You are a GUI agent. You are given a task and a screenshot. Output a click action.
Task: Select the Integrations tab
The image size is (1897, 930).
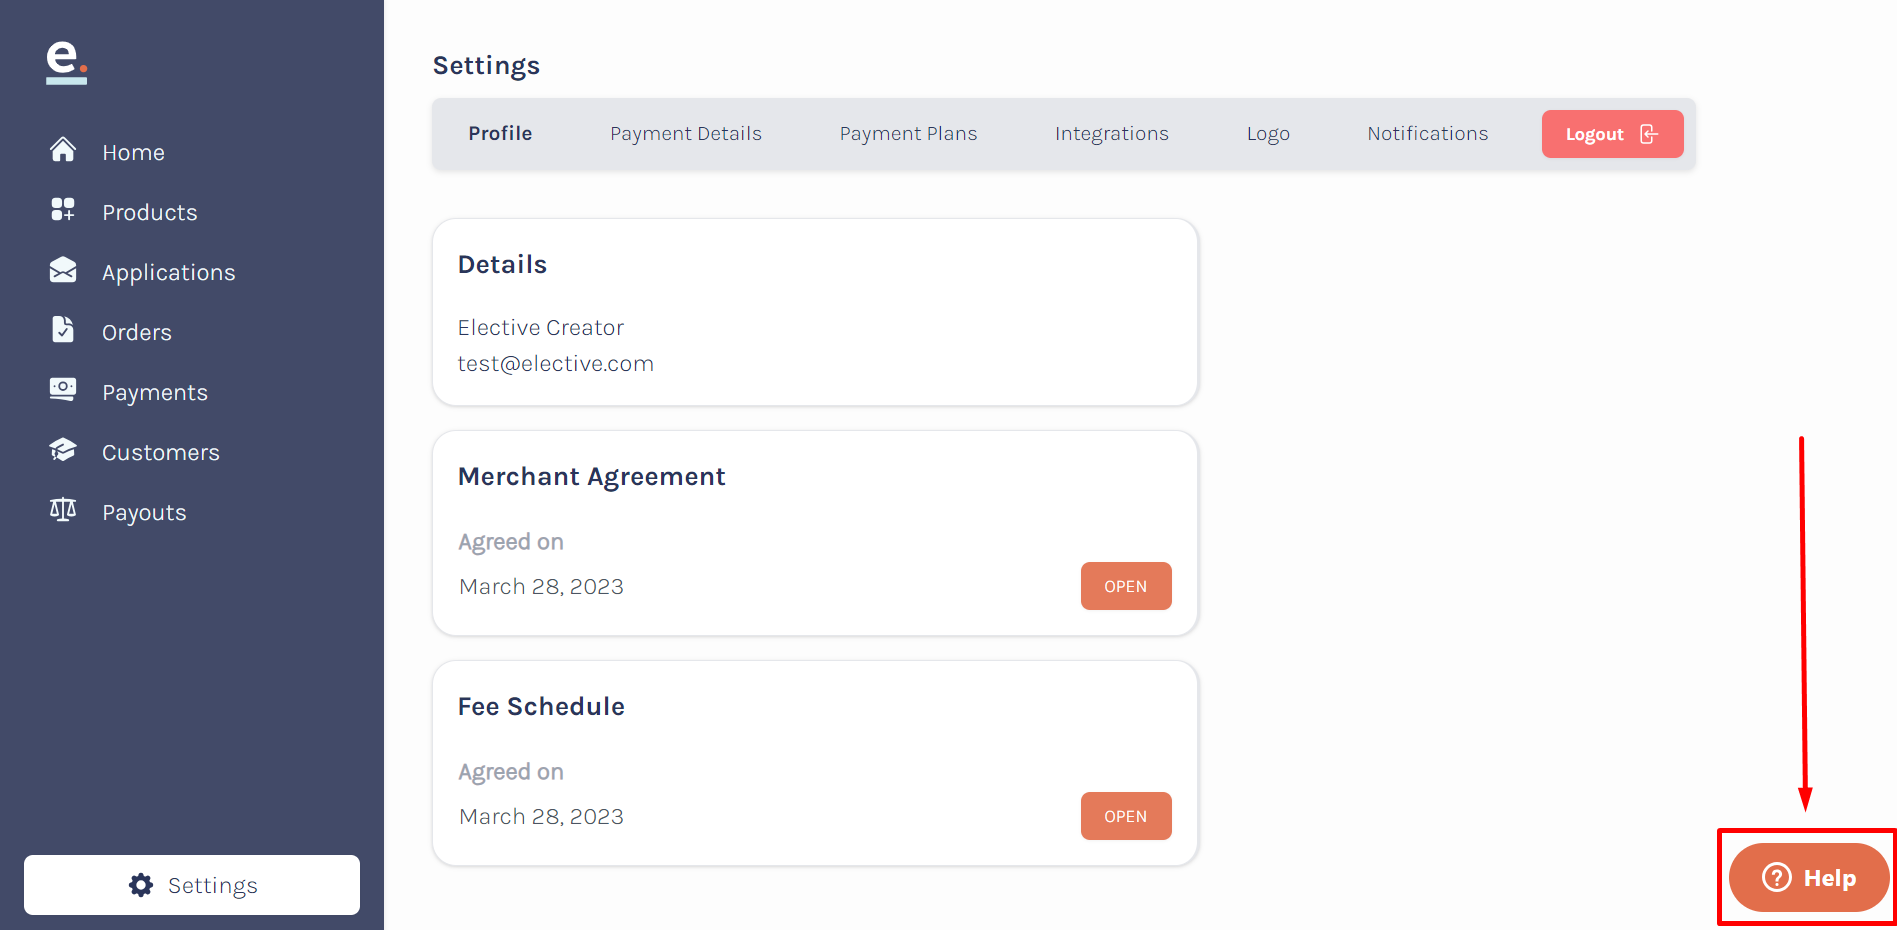[x=1112, y=134]
